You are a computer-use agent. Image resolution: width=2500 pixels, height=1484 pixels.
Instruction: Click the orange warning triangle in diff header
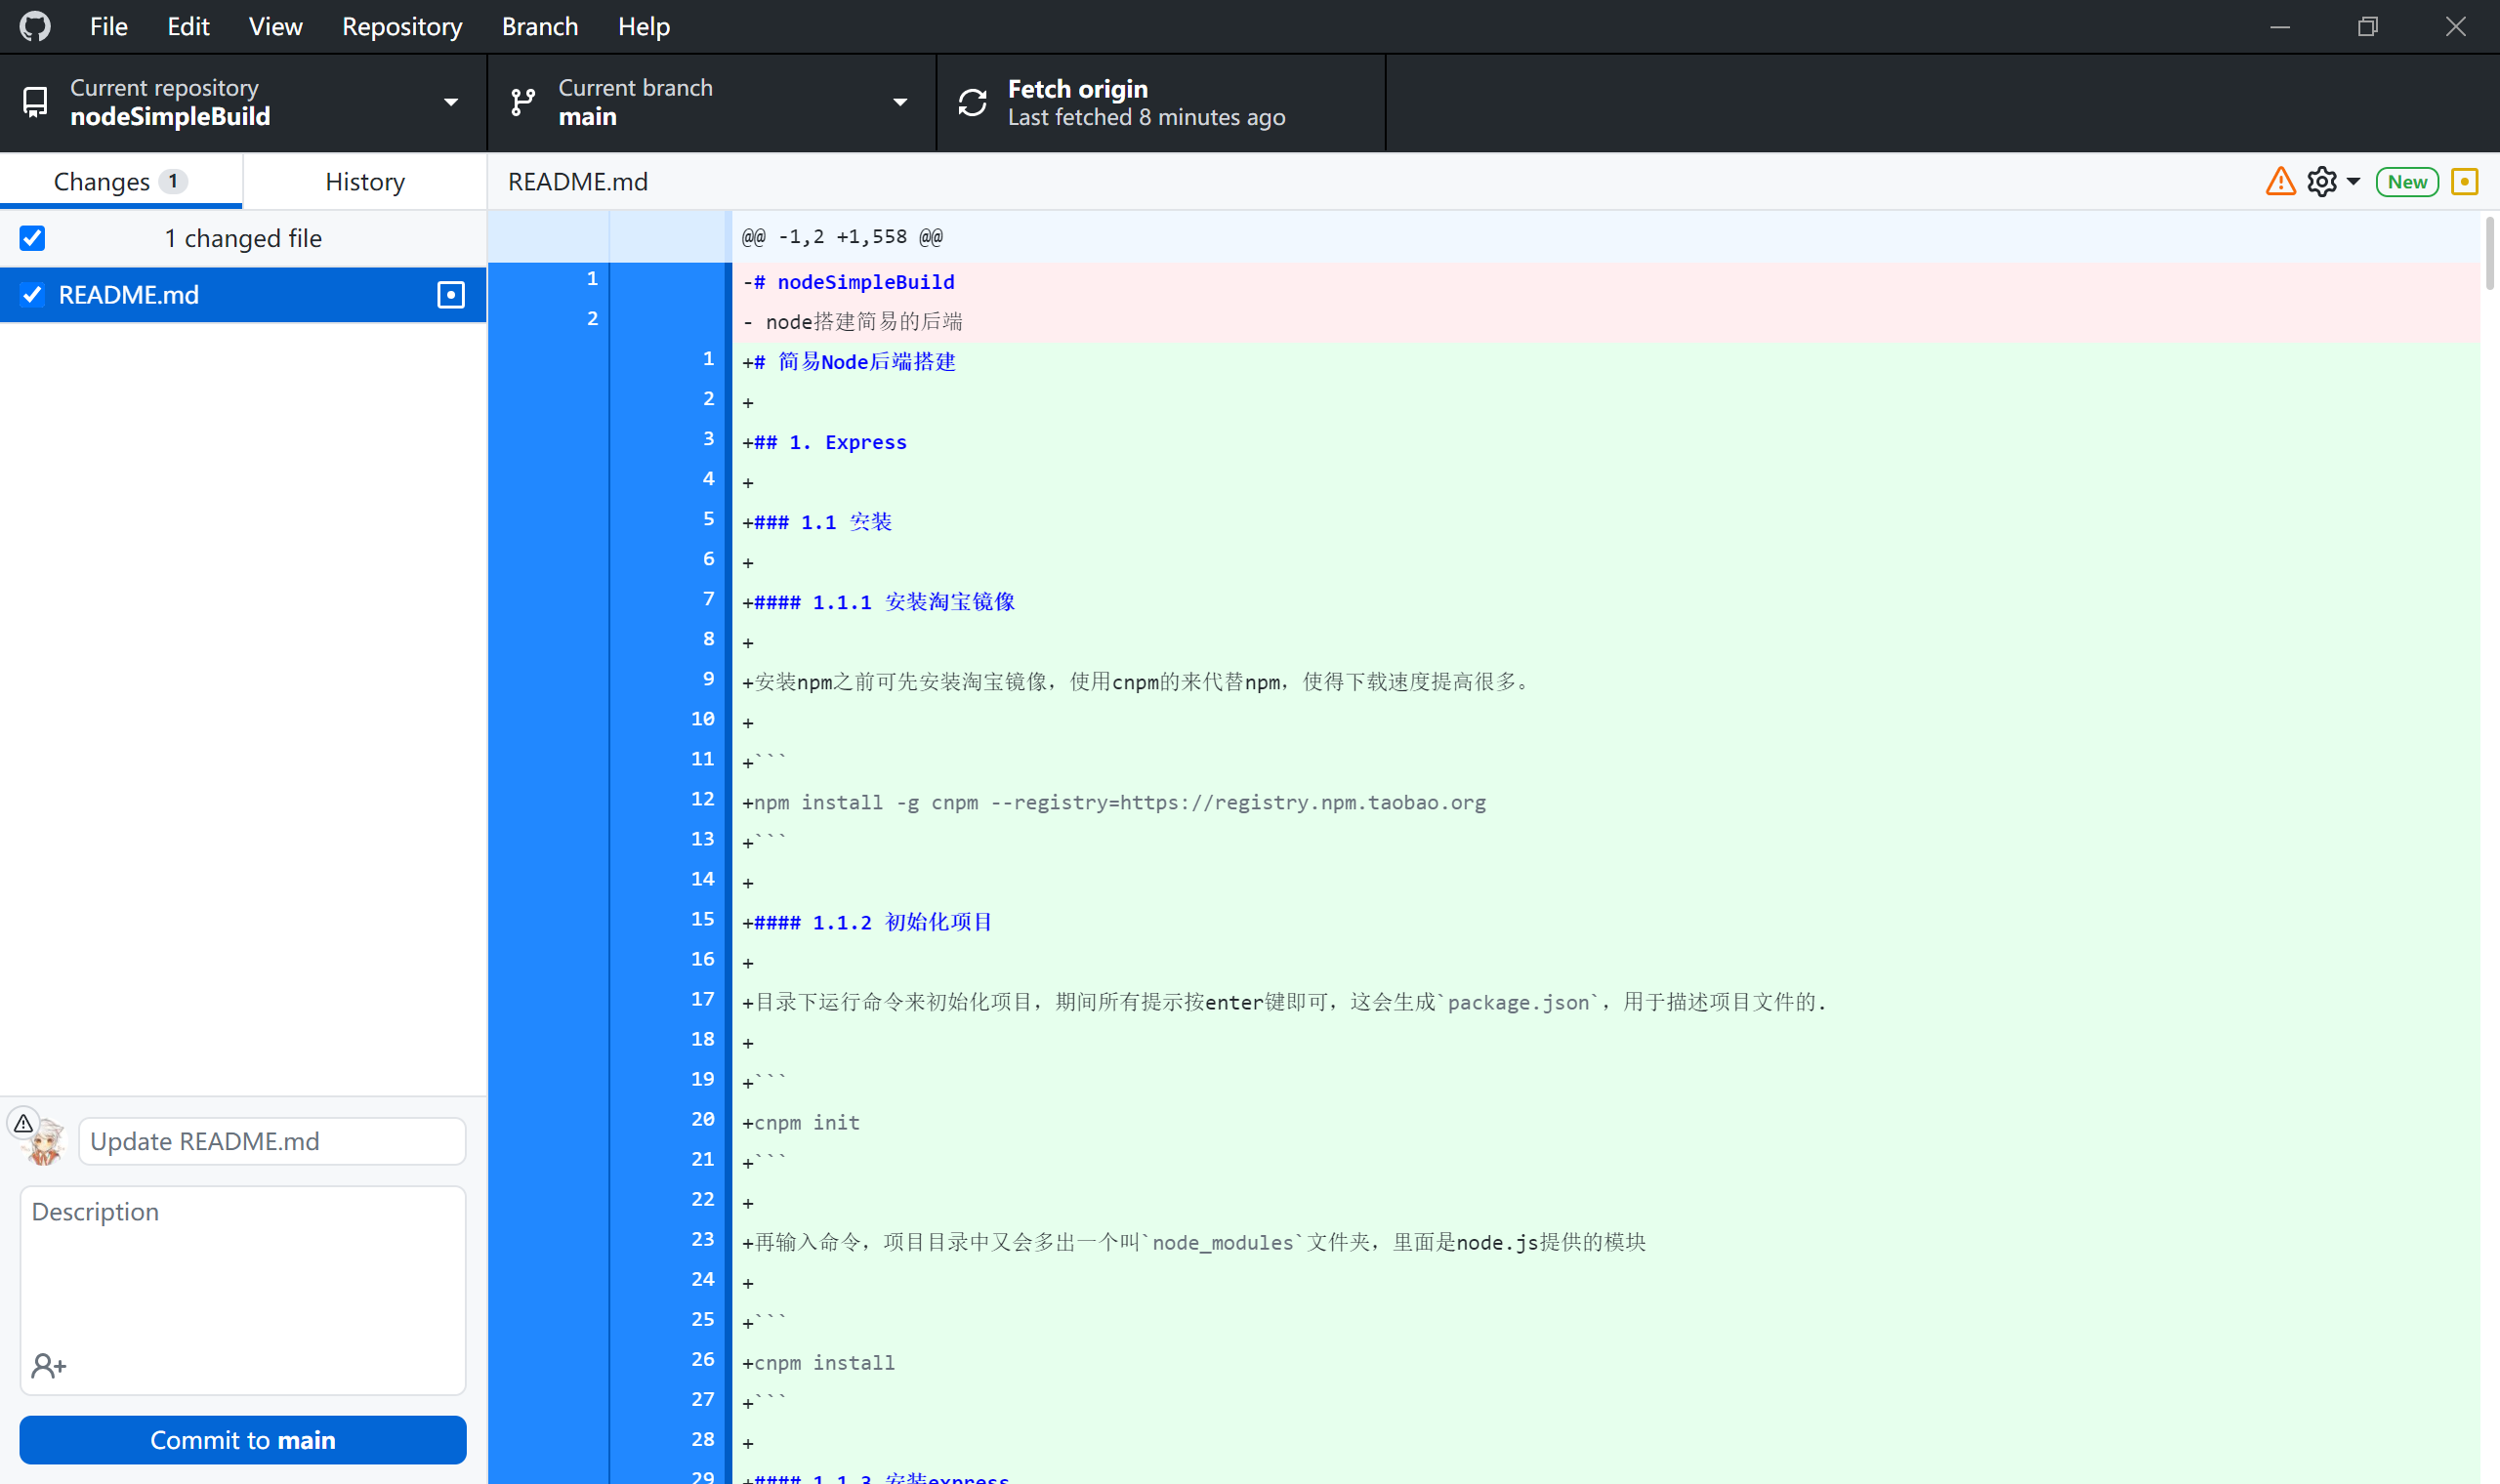pos(2280,181)
